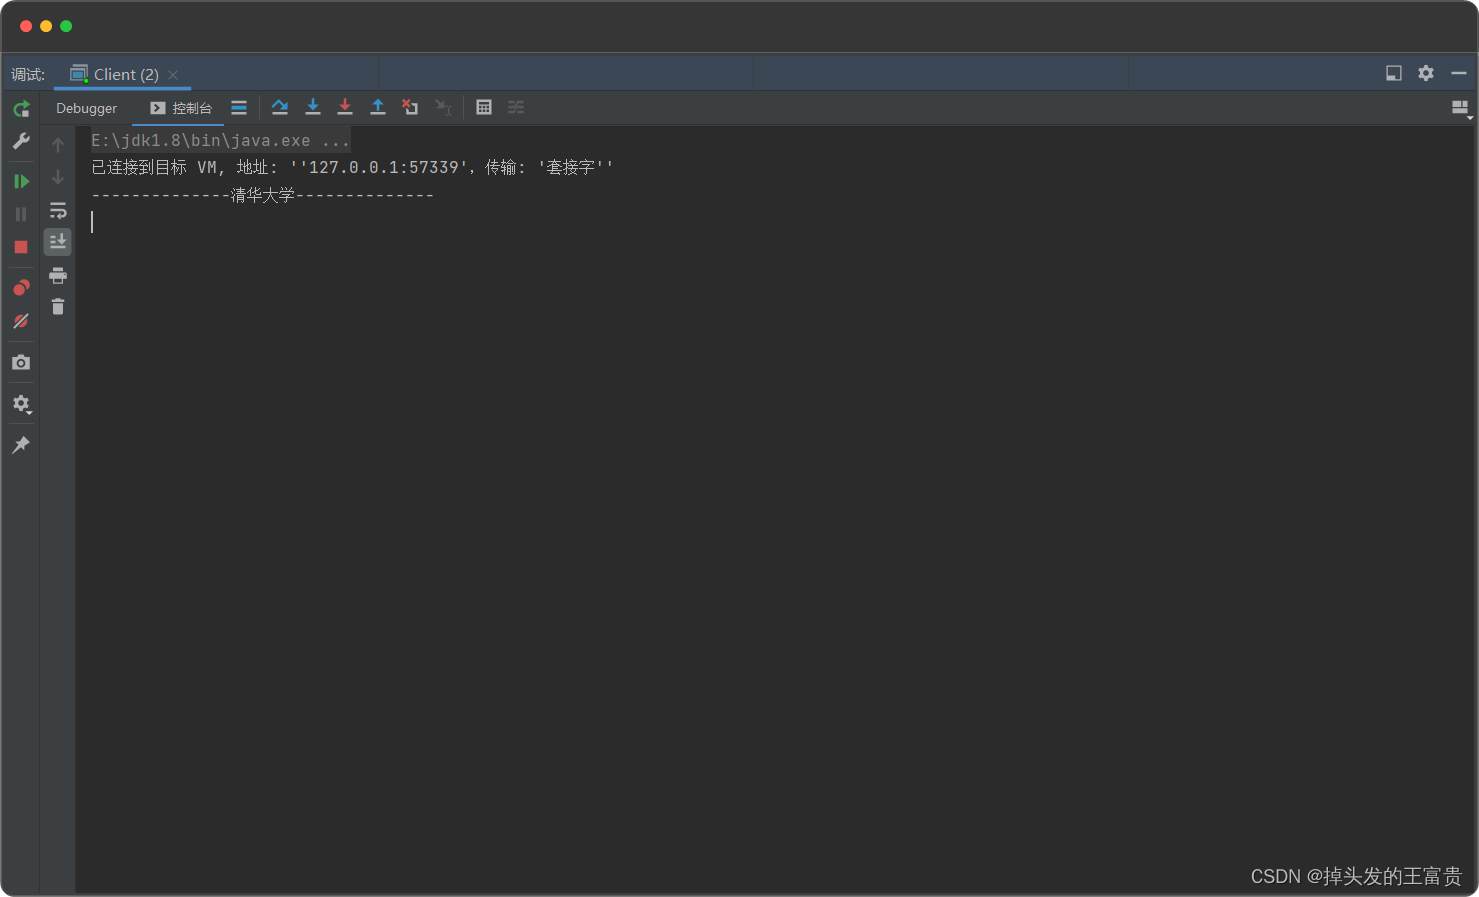
Task: Rerun the Client debug session
Action: (x=21, y=108)
